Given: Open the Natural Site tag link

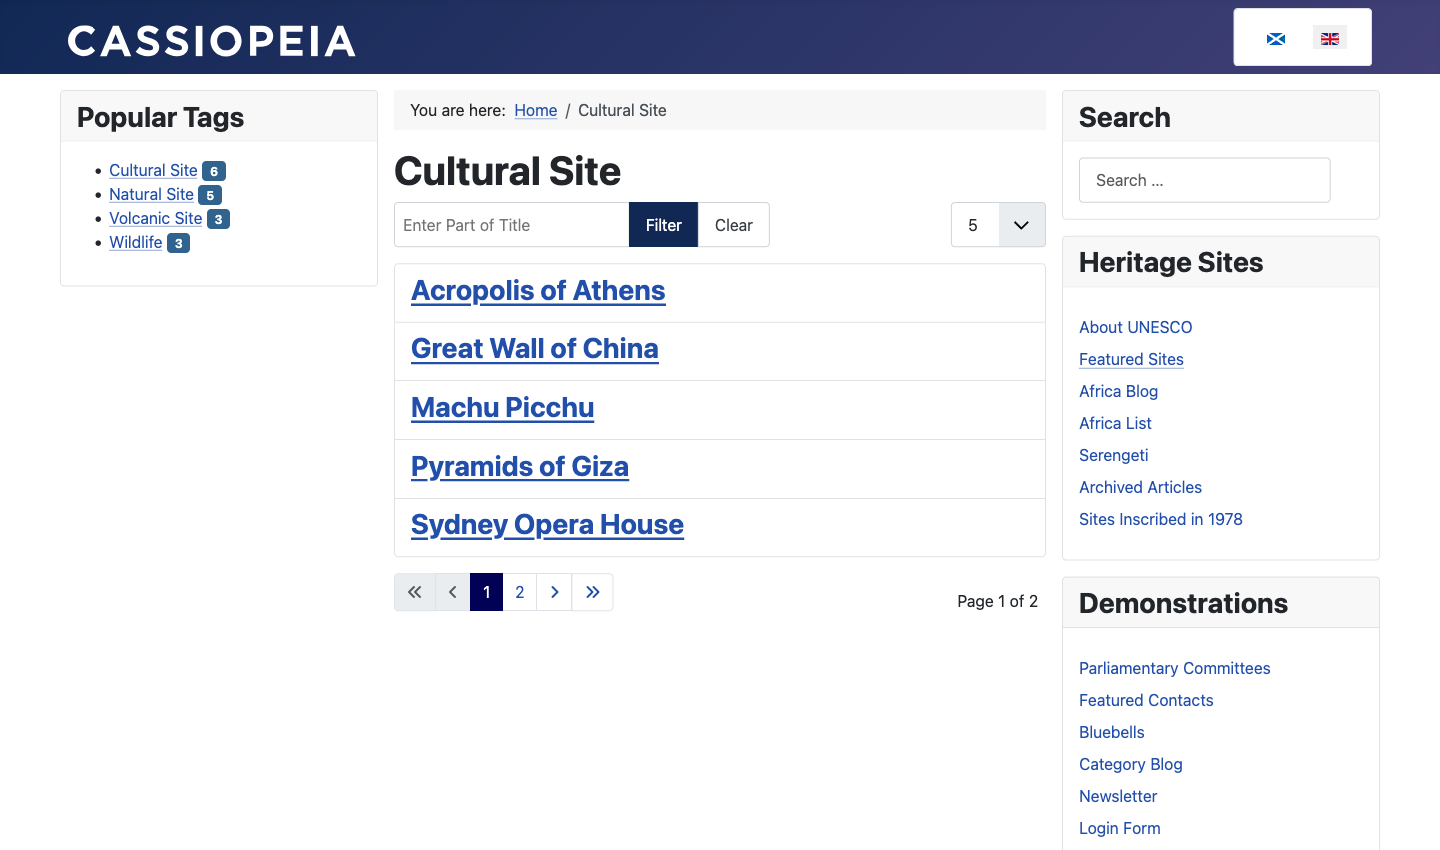Looking at the screenshot, I should [x=151, y=194].
